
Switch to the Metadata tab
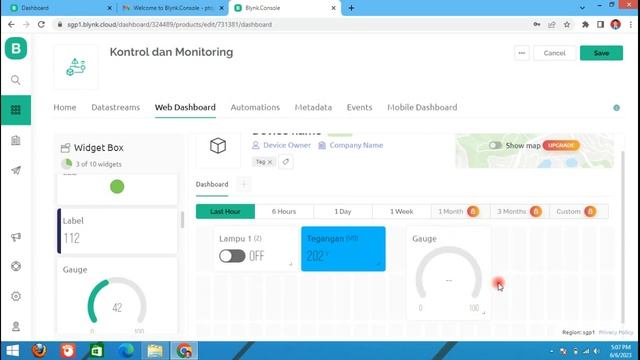tap(313, 107)
